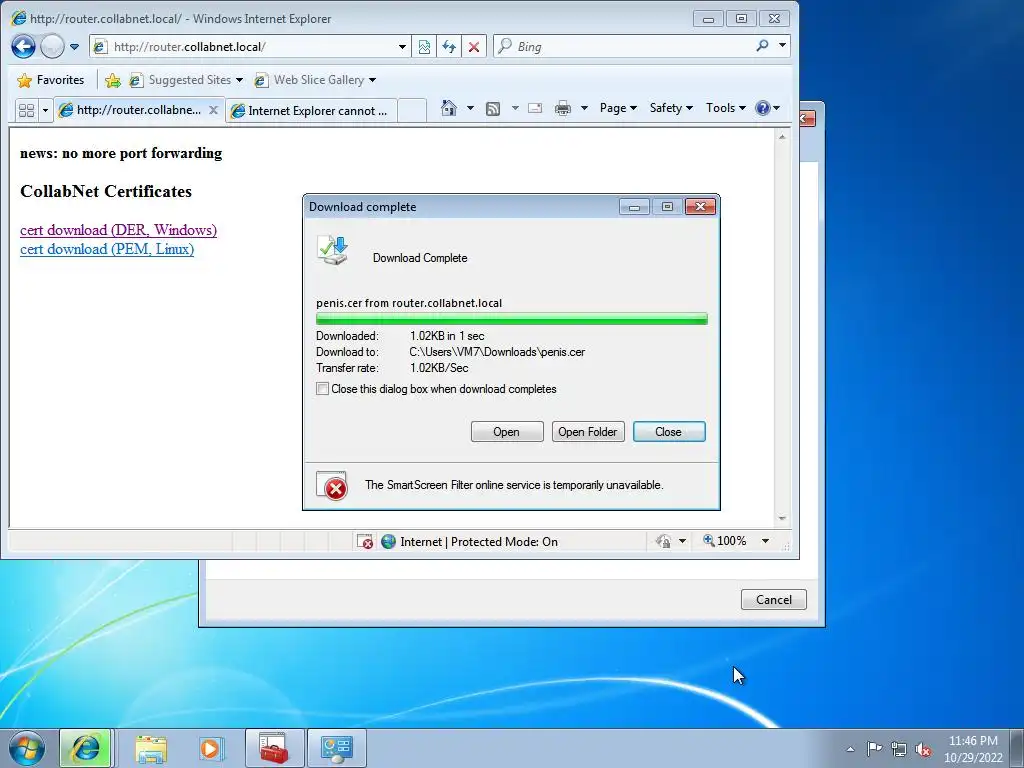Click the Open button in download dialog
Viewport: 1024px width, 768px height.
[x=507, y=432]
